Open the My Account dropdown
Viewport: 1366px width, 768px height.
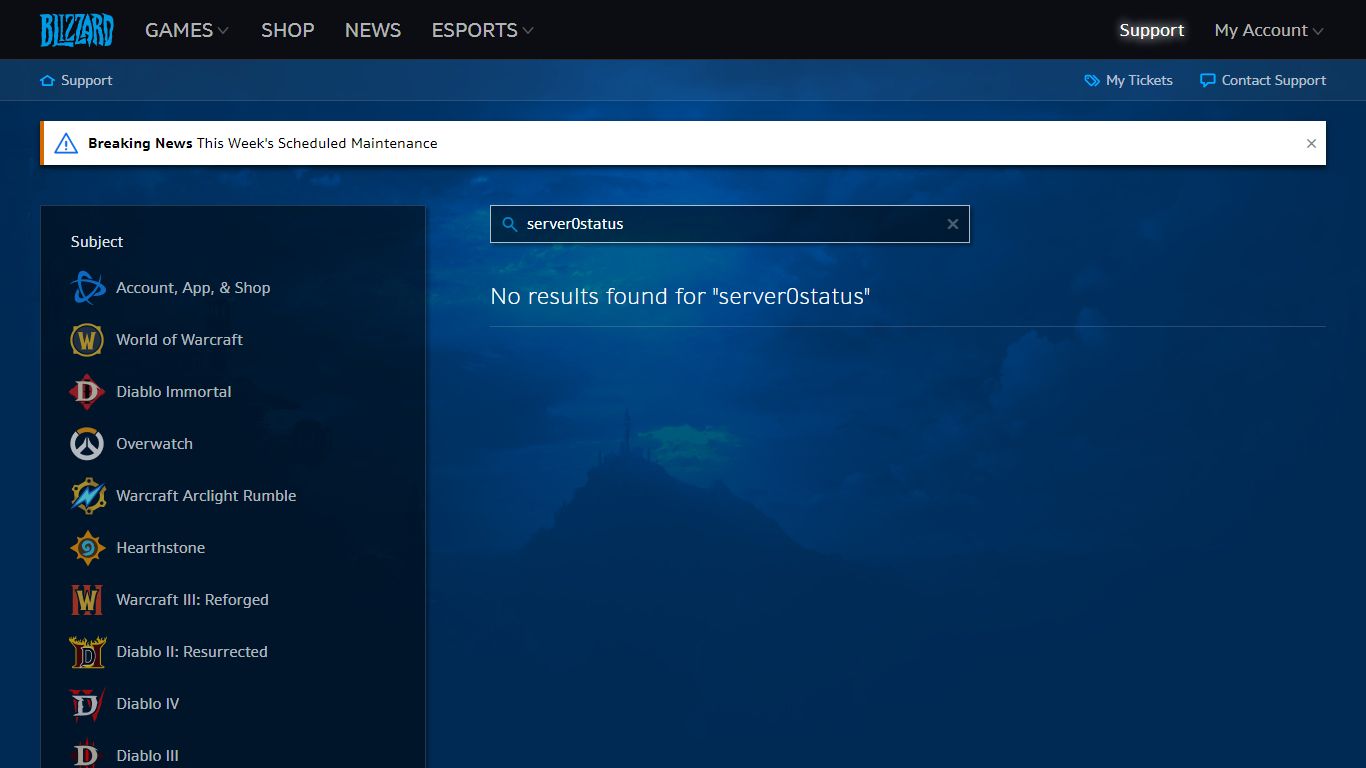point(1269,30)
